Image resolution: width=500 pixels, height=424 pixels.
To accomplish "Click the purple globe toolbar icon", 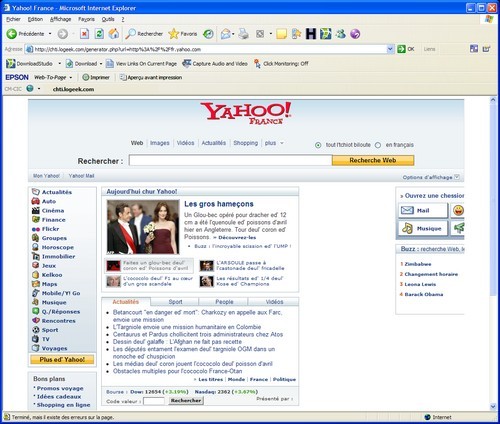I will tap(355, 34).
